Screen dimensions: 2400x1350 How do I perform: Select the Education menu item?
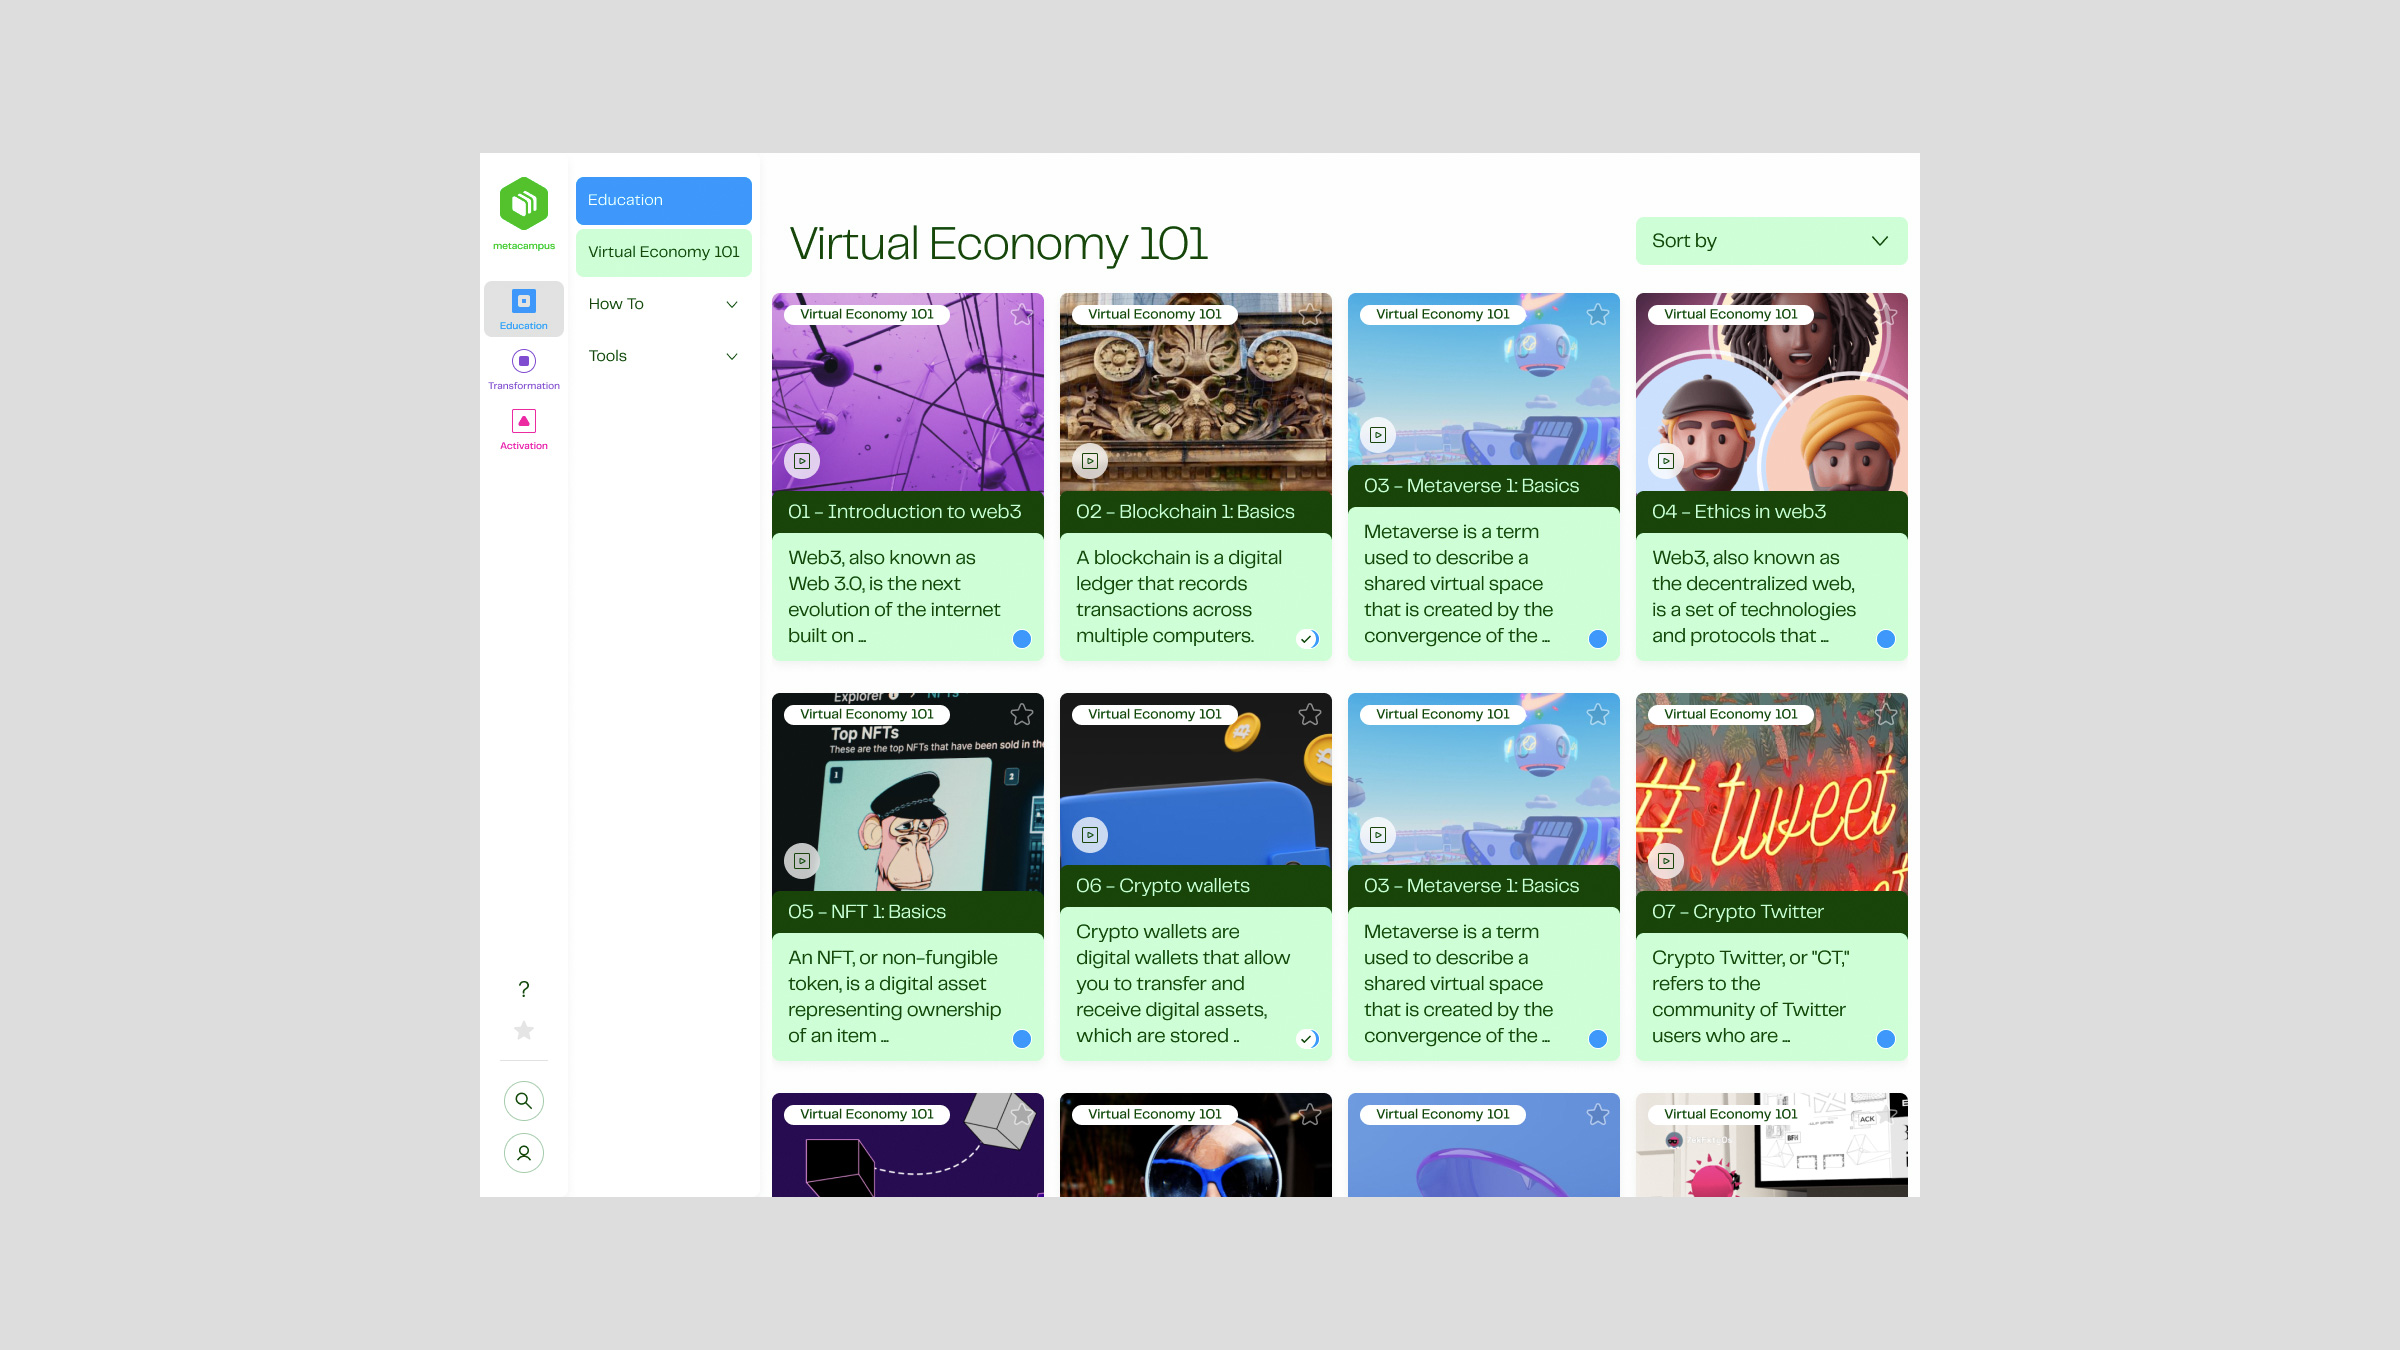pos(663,199)
